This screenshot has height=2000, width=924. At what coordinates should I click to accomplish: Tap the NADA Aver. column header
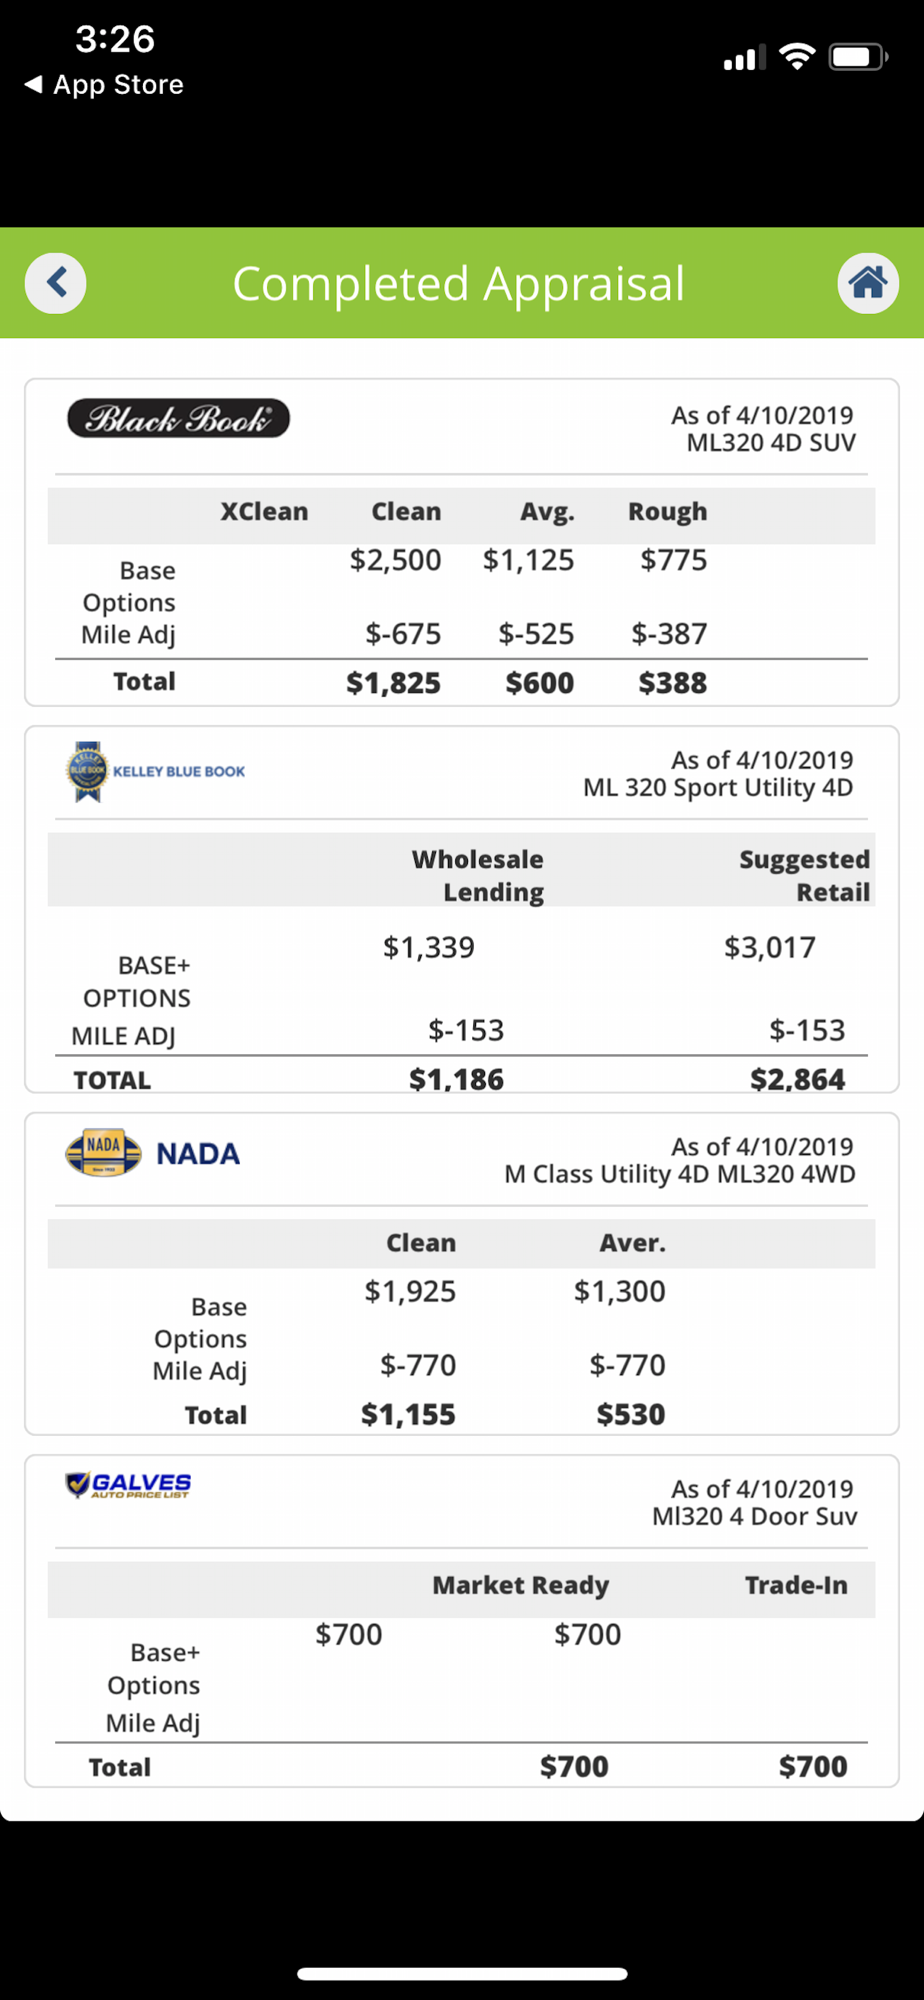point(632,1243)
